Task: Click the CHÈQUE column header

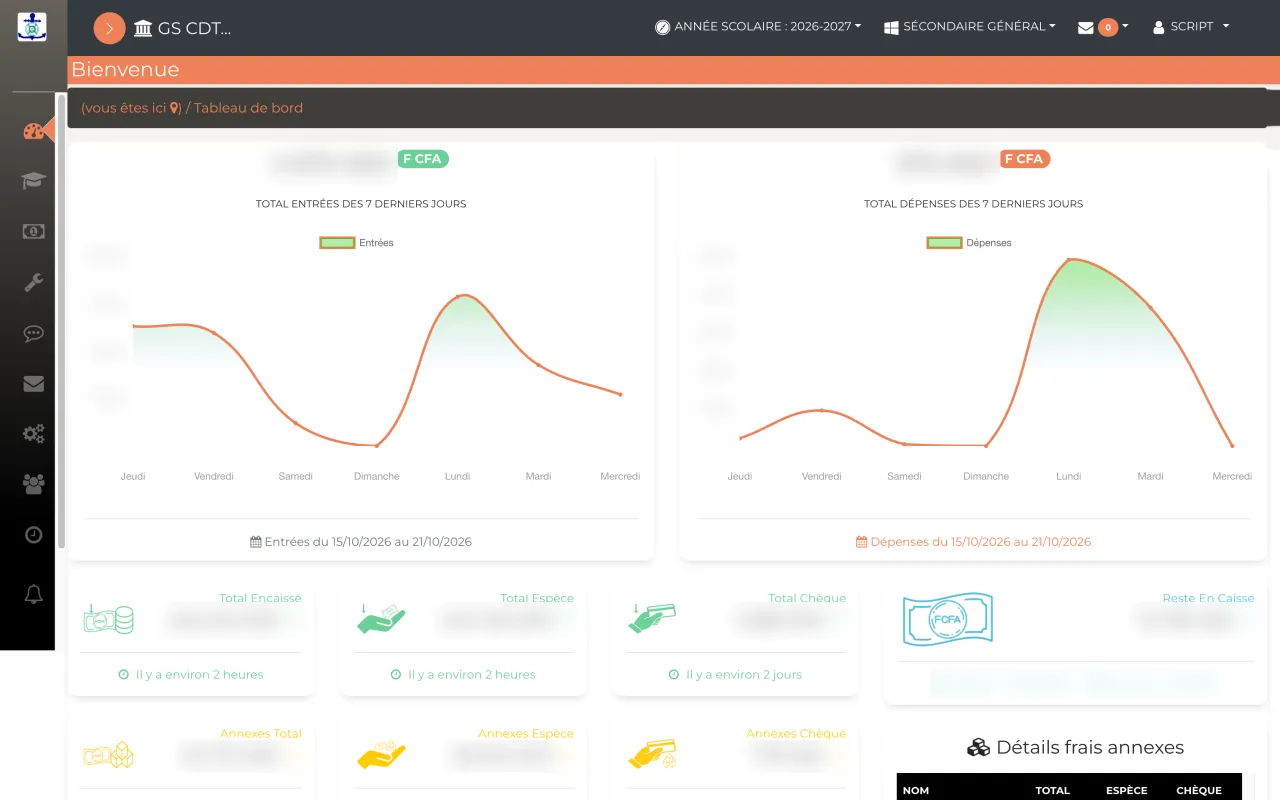Action: [x=1199, y=790]
